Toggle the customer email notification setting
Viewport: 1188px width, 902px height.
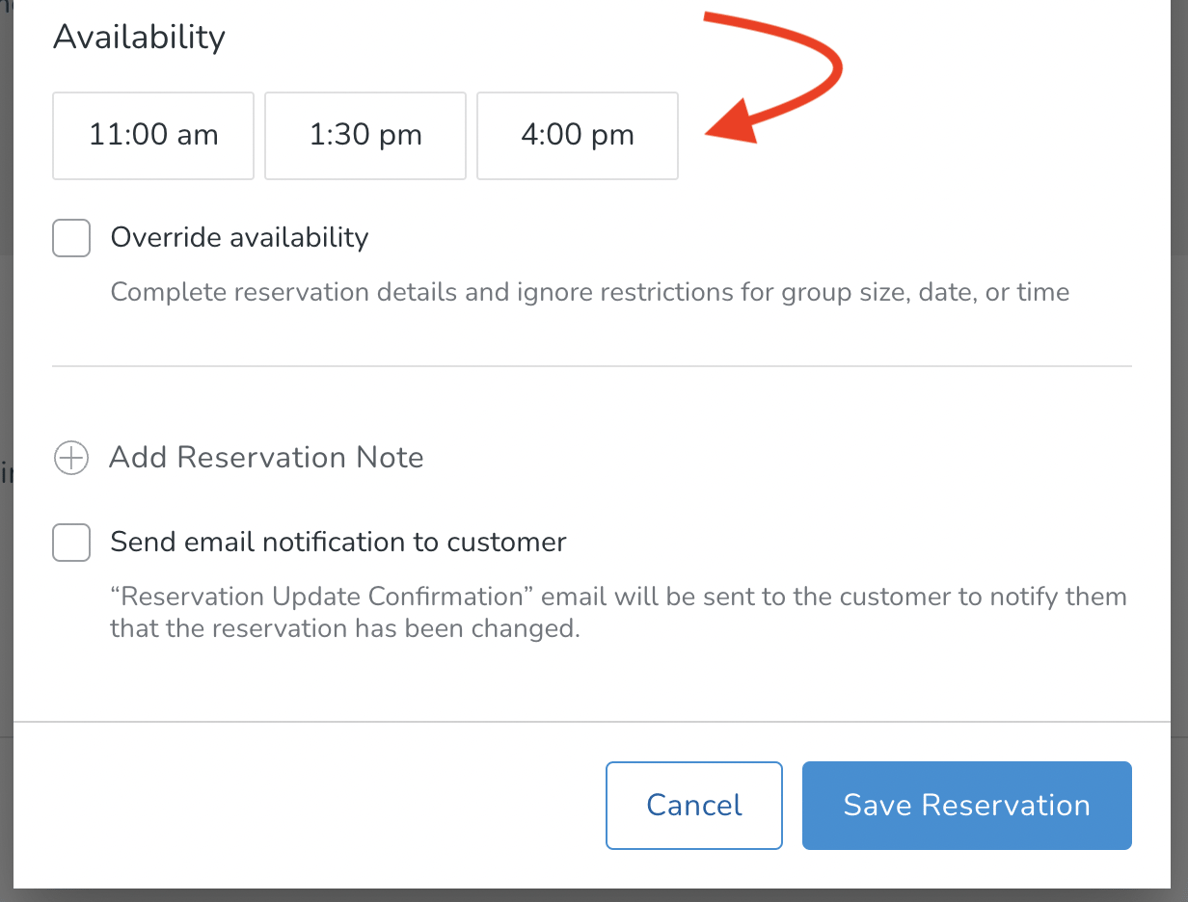pos(70,542)
